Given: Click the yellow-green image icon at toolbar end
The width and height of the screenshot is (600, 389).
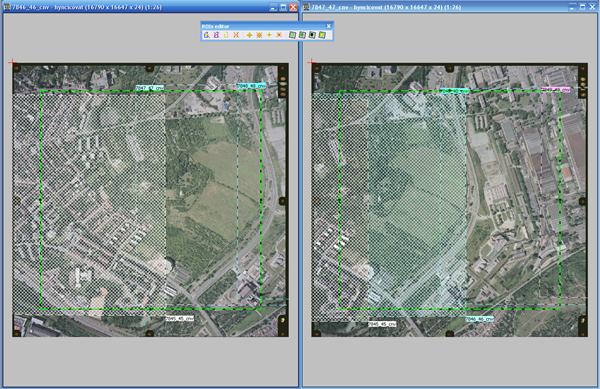Looking at the screenshot, I should tap(322, 35).
